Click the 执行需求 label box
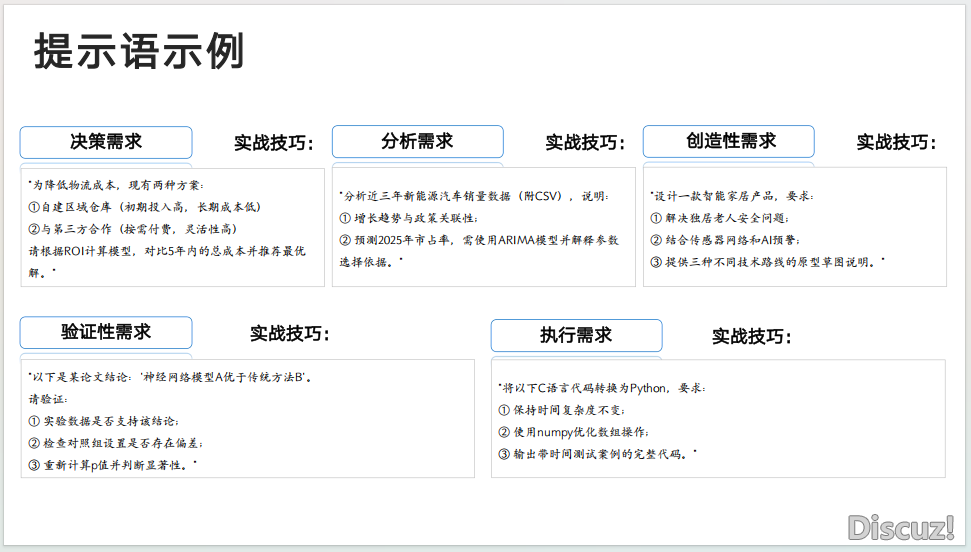The height and width of the screenshot is (552, 971). (x=576, y=335)
